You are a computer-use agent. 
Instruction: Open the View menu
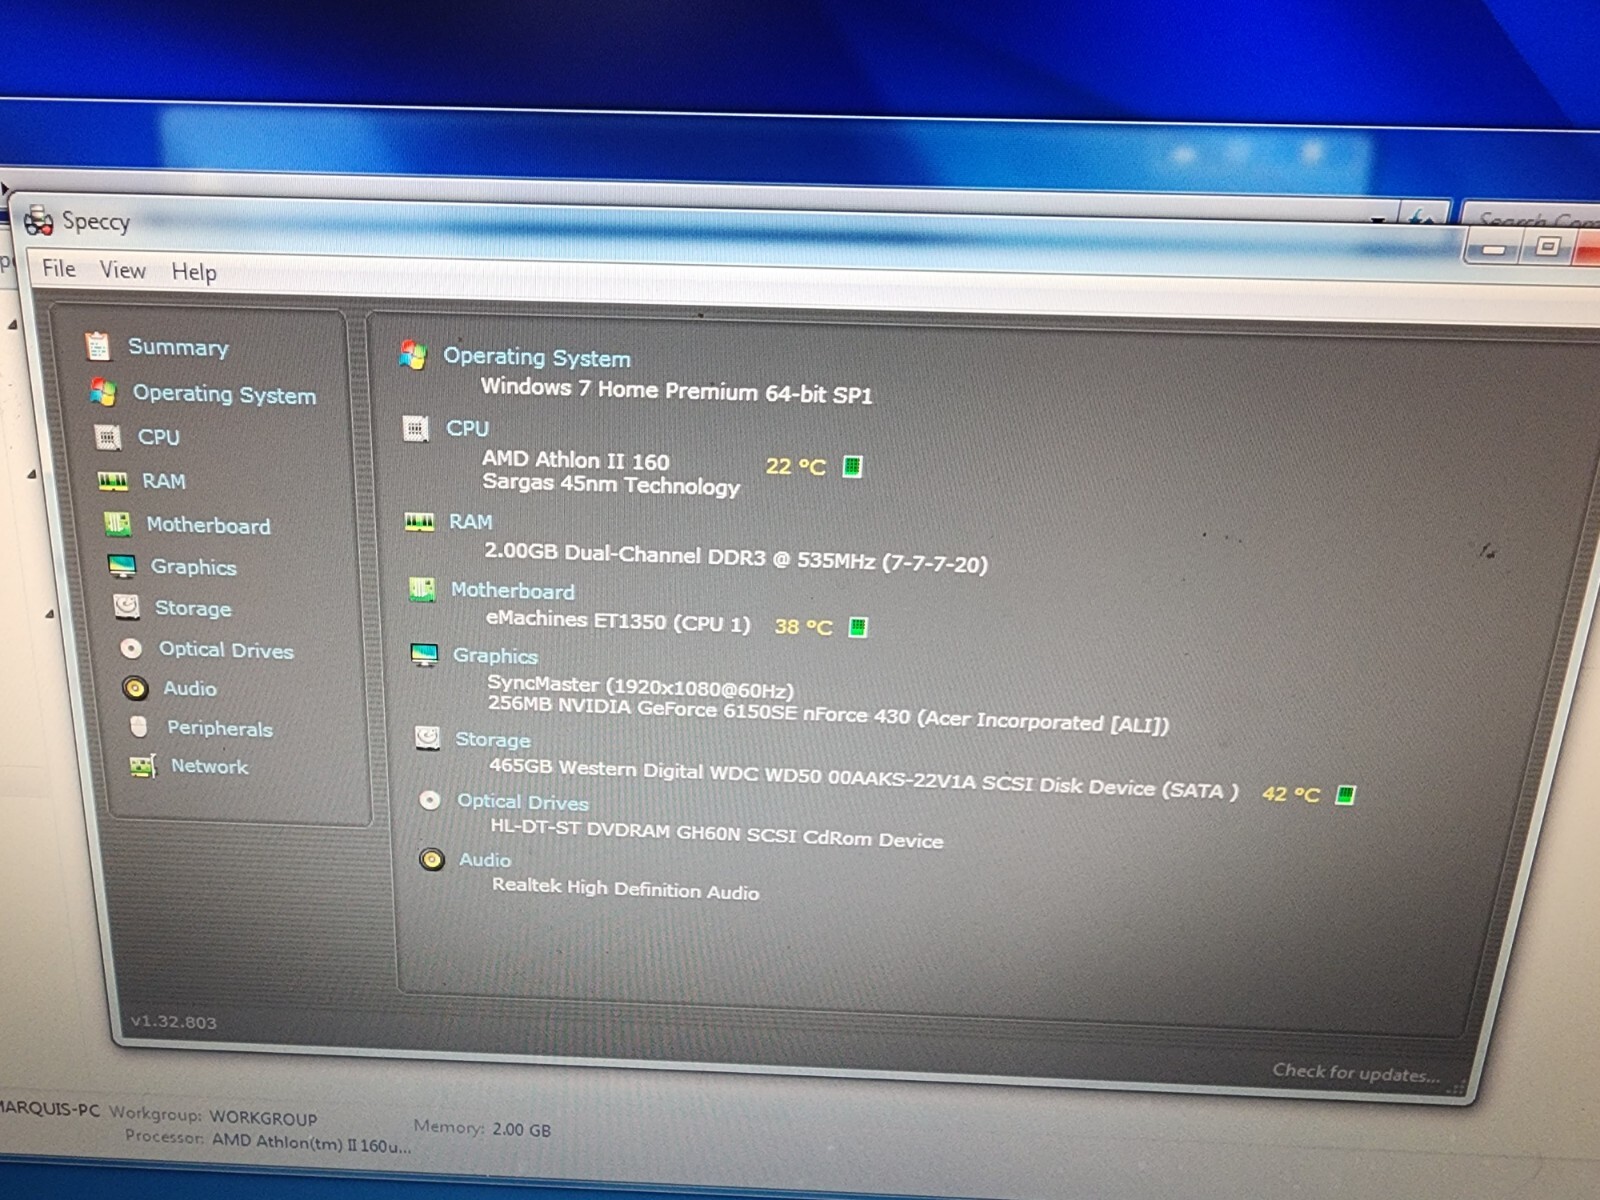coord(122,270)
